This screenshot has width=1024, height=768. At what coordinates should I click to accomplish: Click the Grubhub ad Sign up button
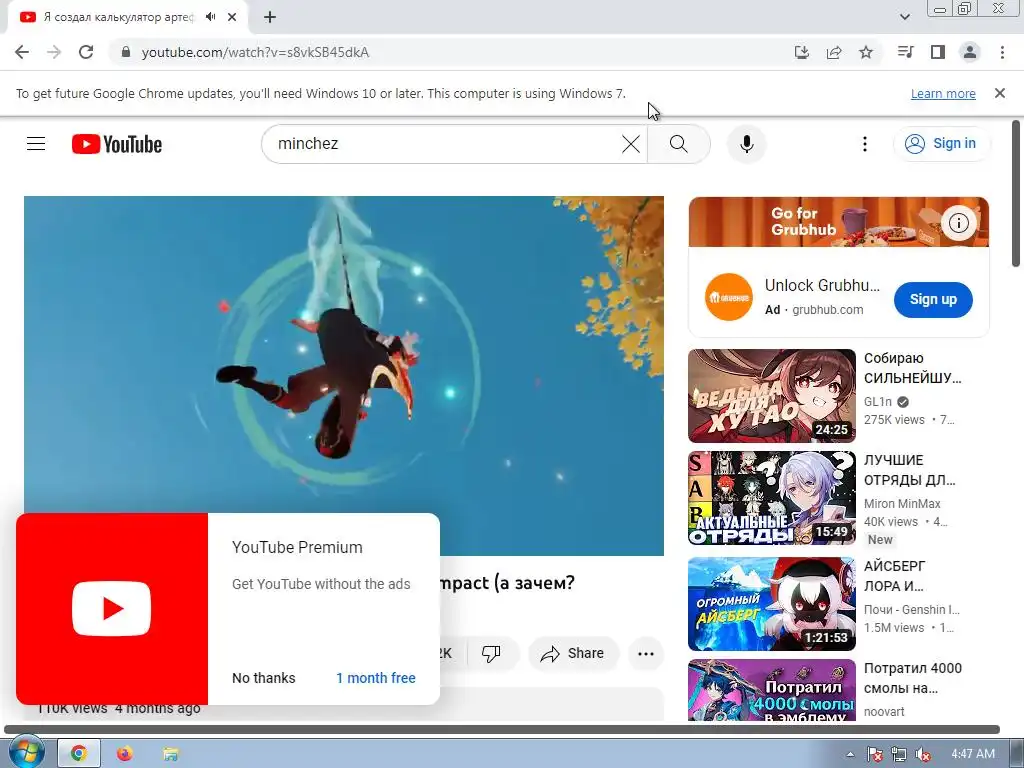pos(933,300)
